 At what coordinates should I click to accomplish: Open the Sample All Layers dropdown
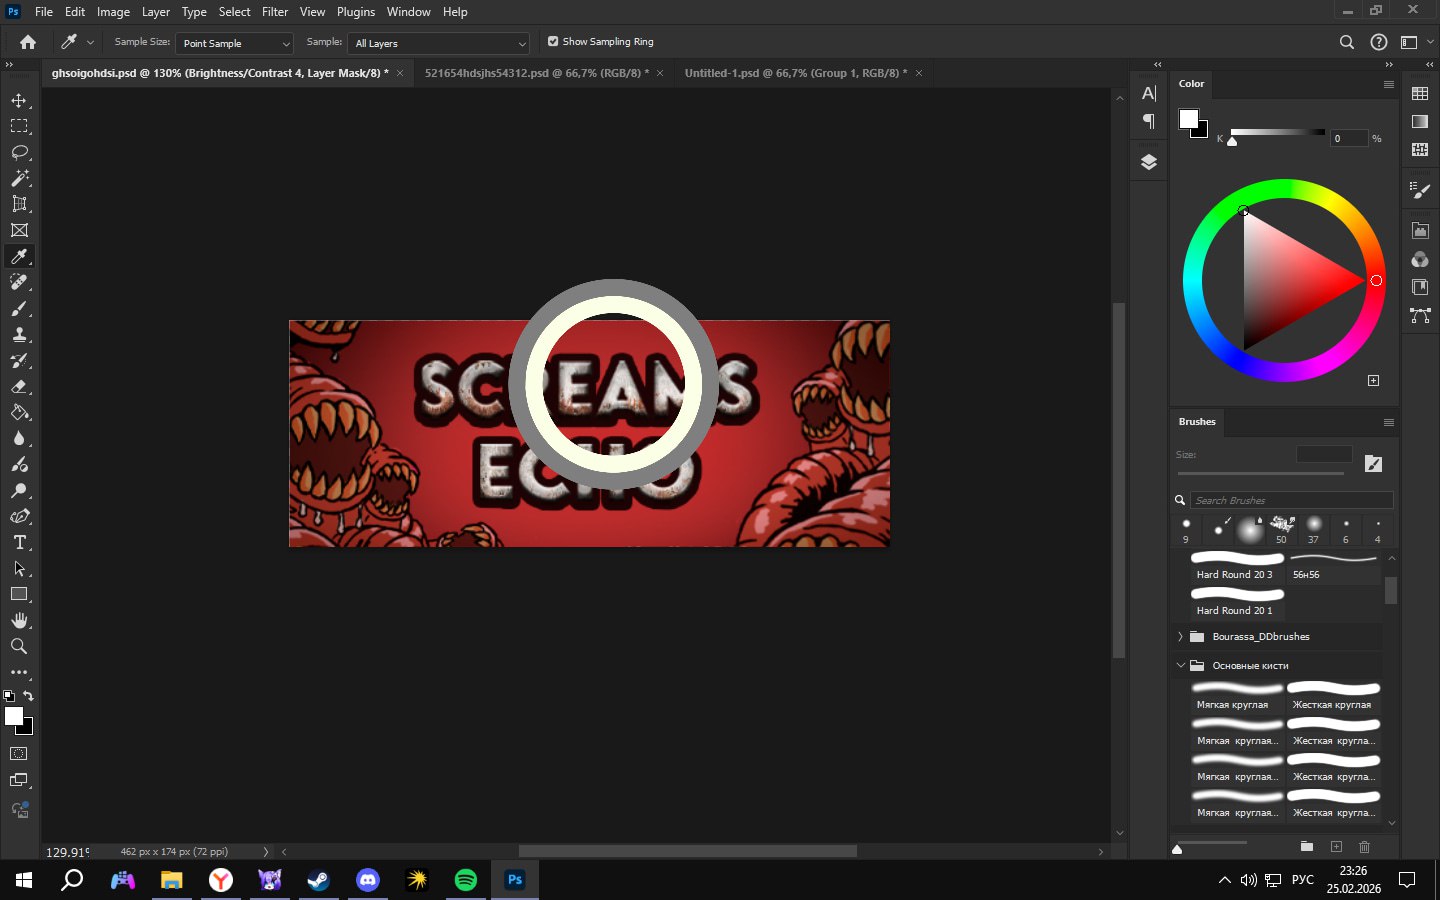click(x=438, y=43)
